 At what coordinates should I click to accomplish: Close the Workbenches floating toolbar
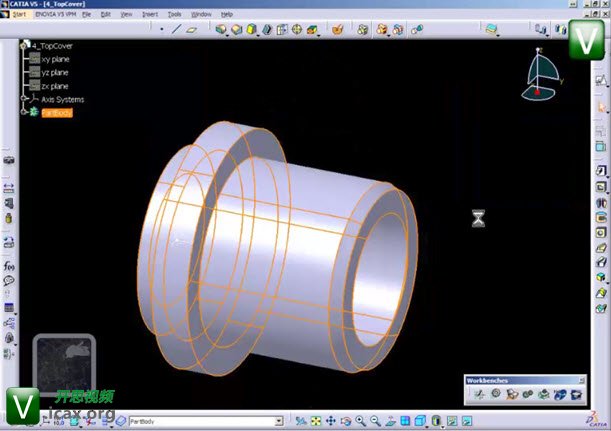click(582, 381)
